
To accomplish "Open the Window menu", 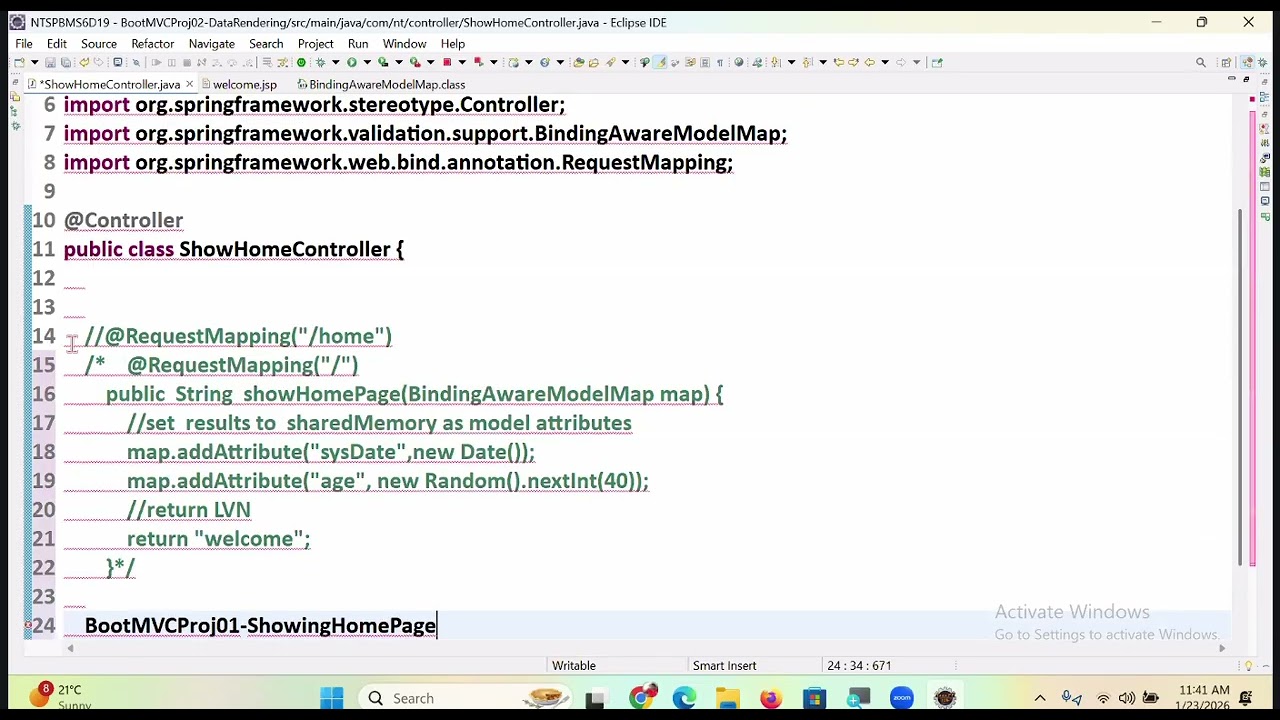I will coord(404,43).
